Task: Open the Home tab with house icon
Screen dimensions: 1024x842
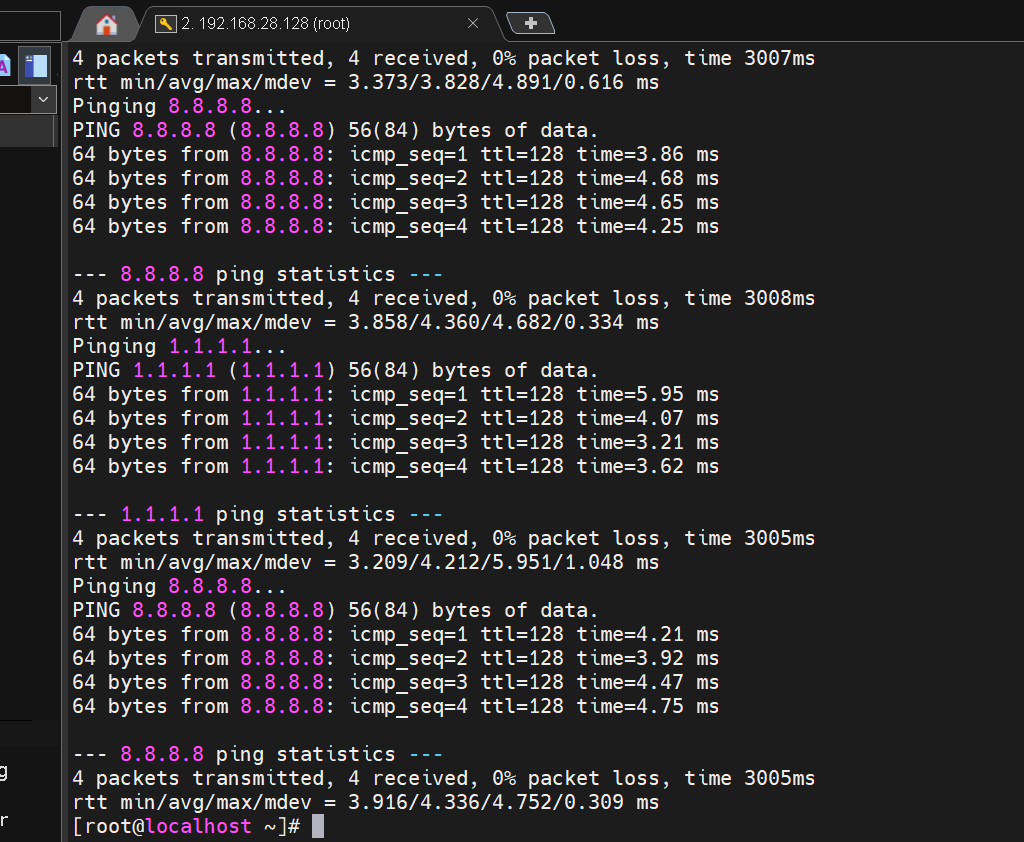Action: coord(106,24)
